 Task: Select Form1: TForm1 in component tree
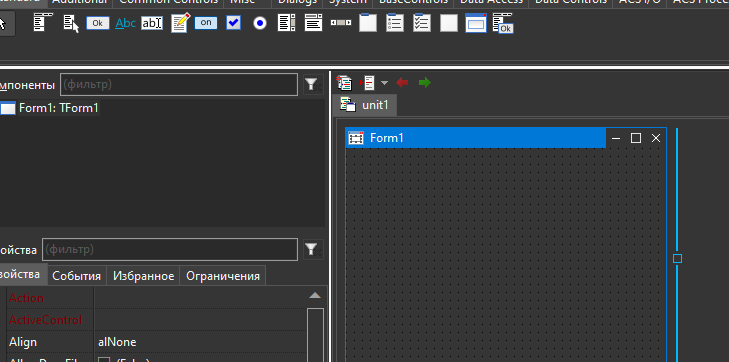[x=59, y=108]
